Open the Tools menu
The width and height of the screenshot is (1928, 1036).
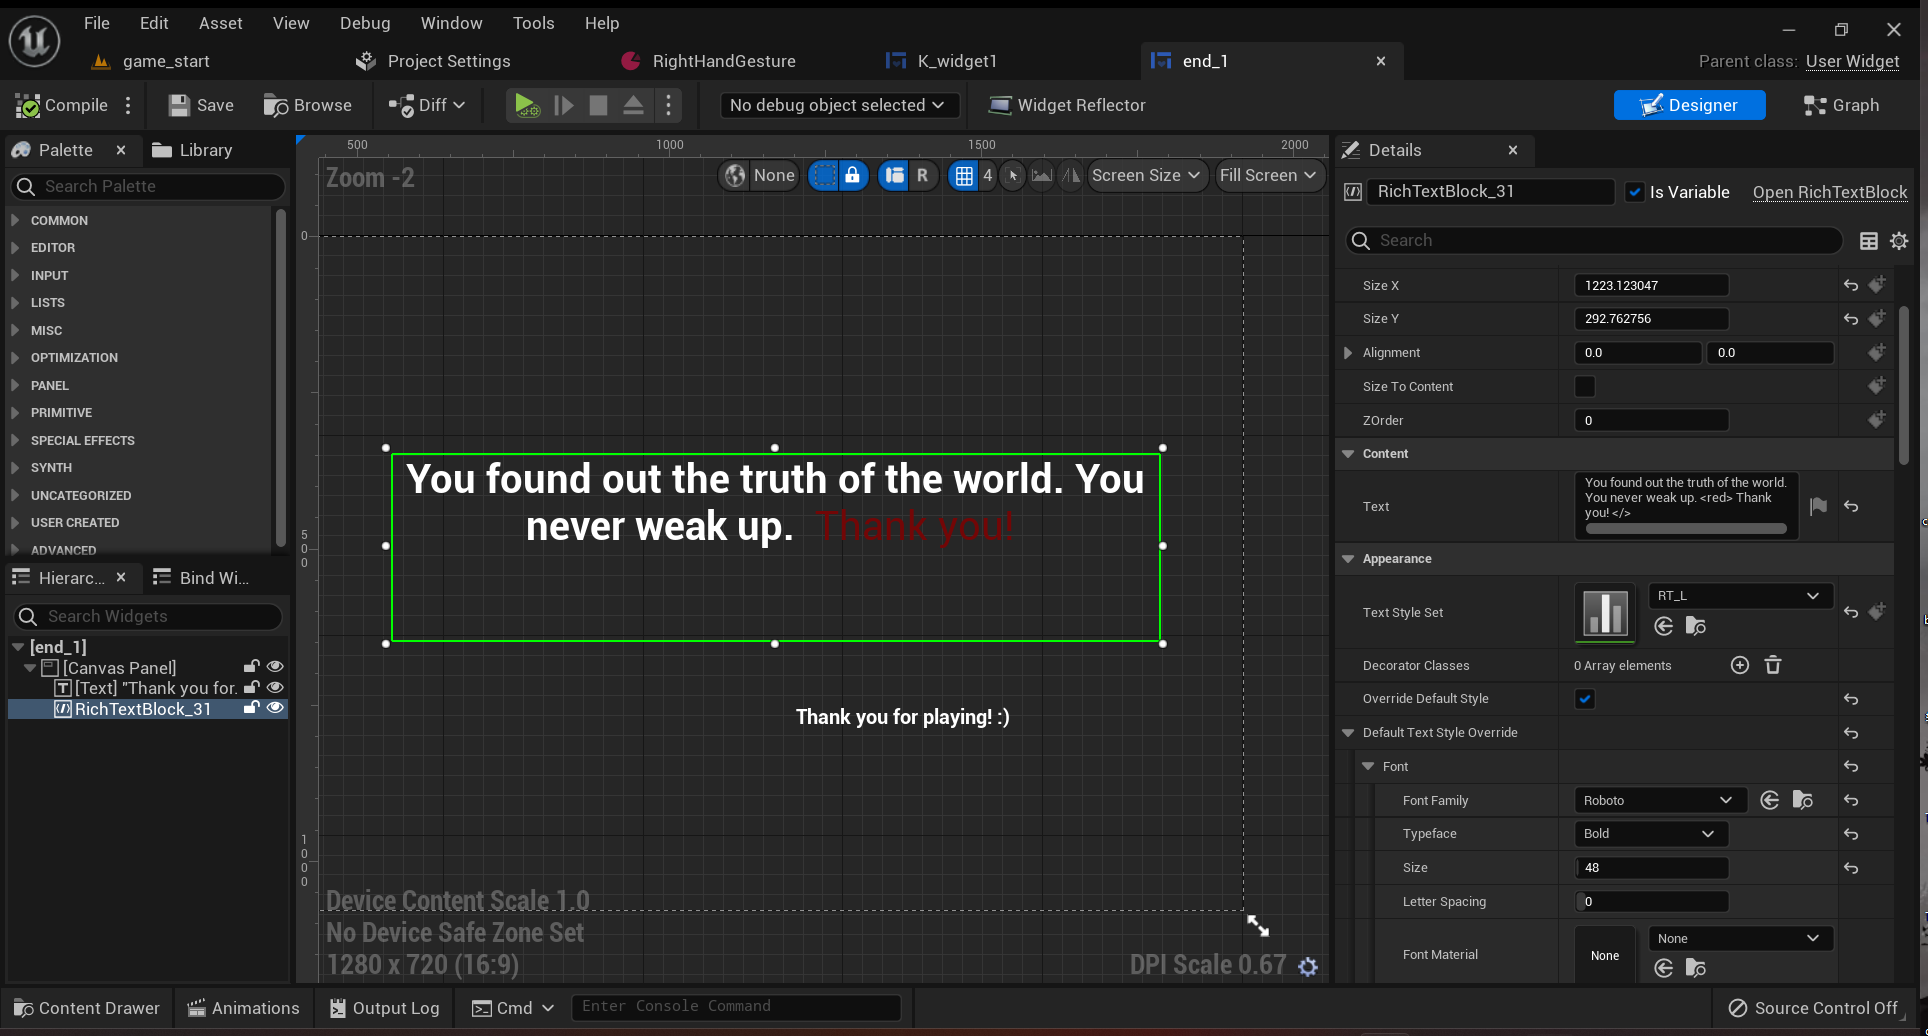533,23
